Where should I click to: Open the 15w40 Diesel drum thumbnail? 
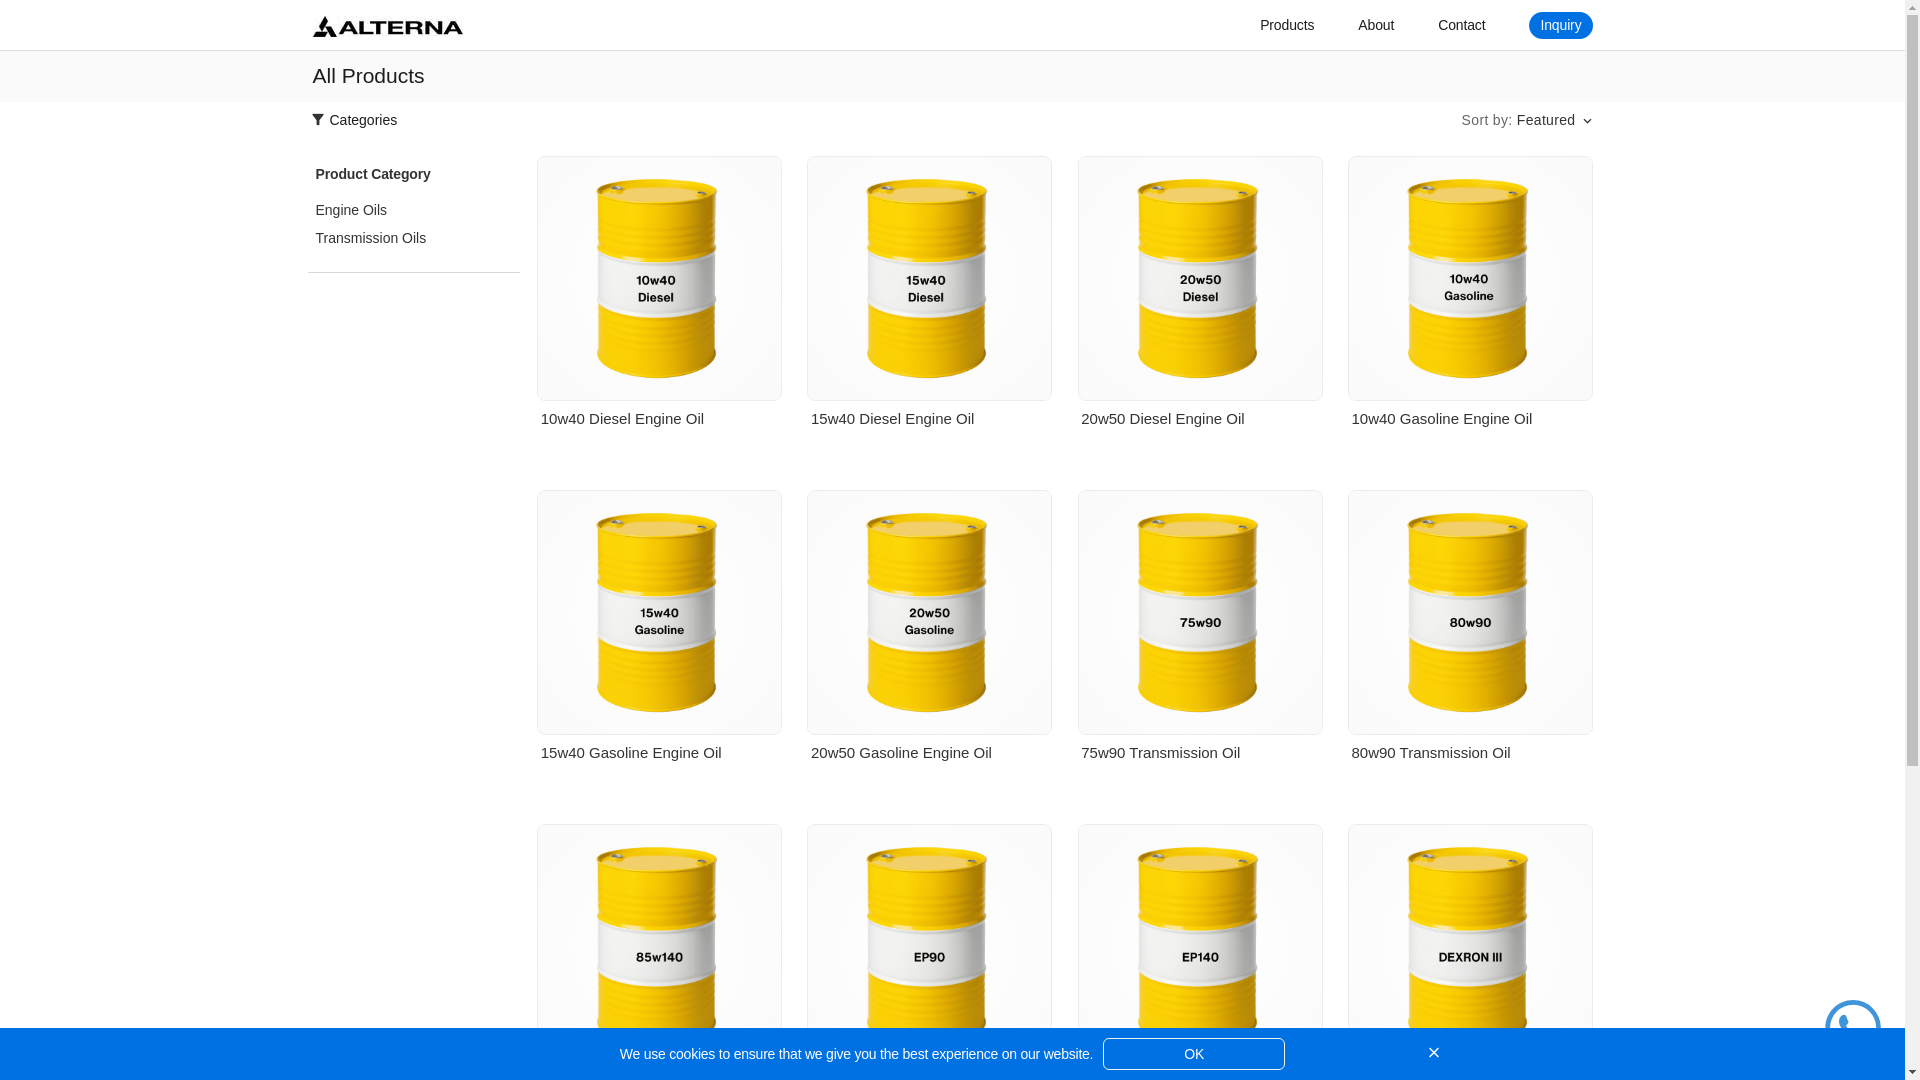coord(929,278)
